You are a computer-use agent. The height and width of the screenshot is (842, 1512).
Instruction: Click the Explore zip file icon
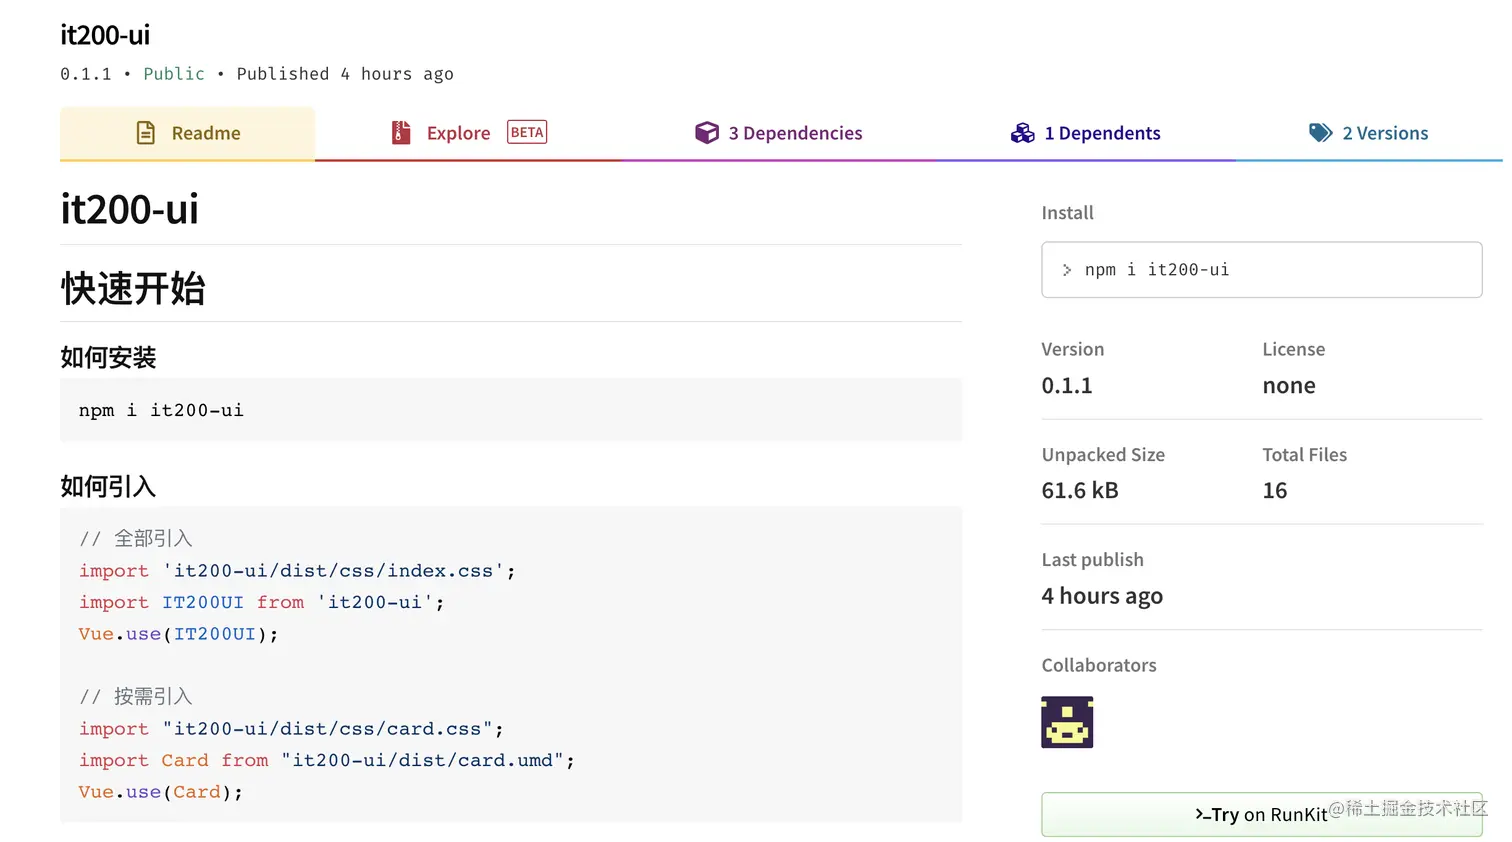click(x=401, y=133)
